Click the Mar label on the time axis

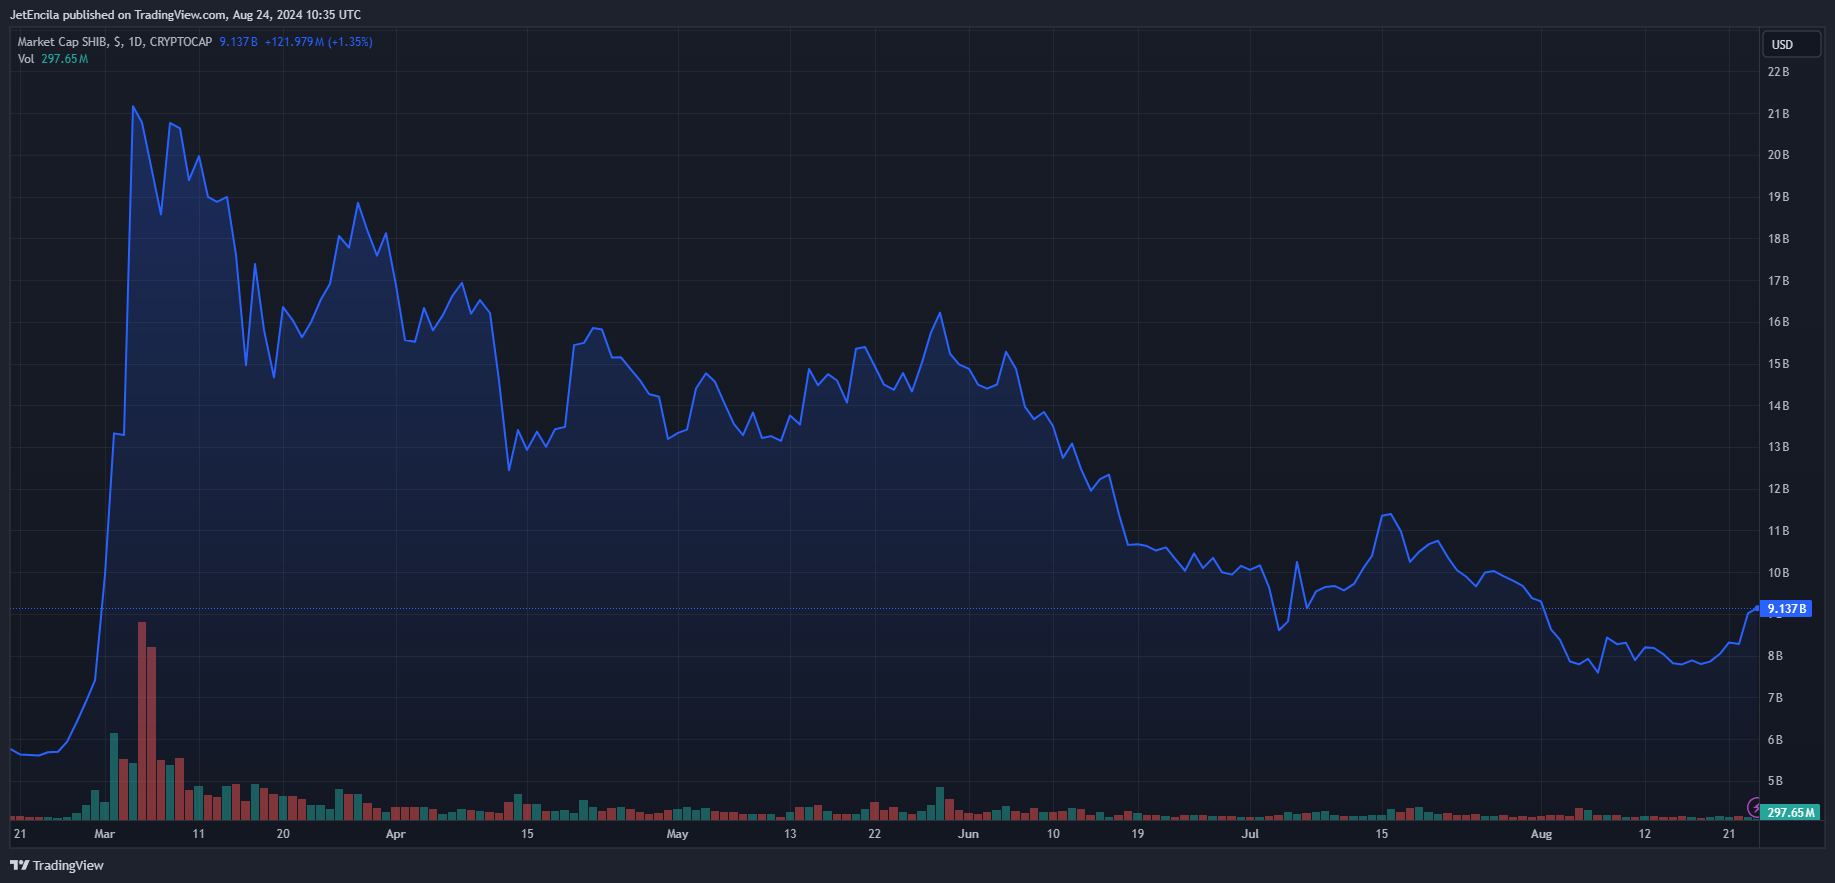click(104, 834)
